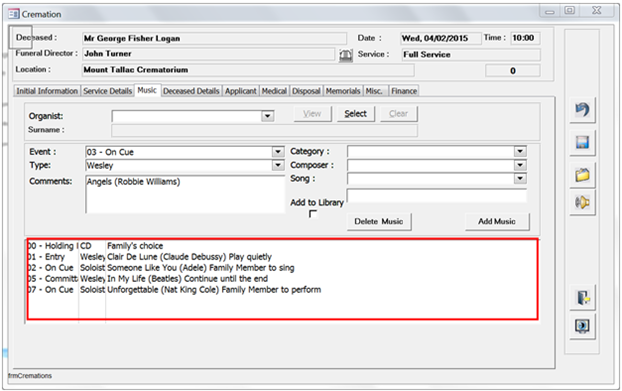Open the Memorials tab
Viewport: 622px width, 391px height.
coord(343,91)
